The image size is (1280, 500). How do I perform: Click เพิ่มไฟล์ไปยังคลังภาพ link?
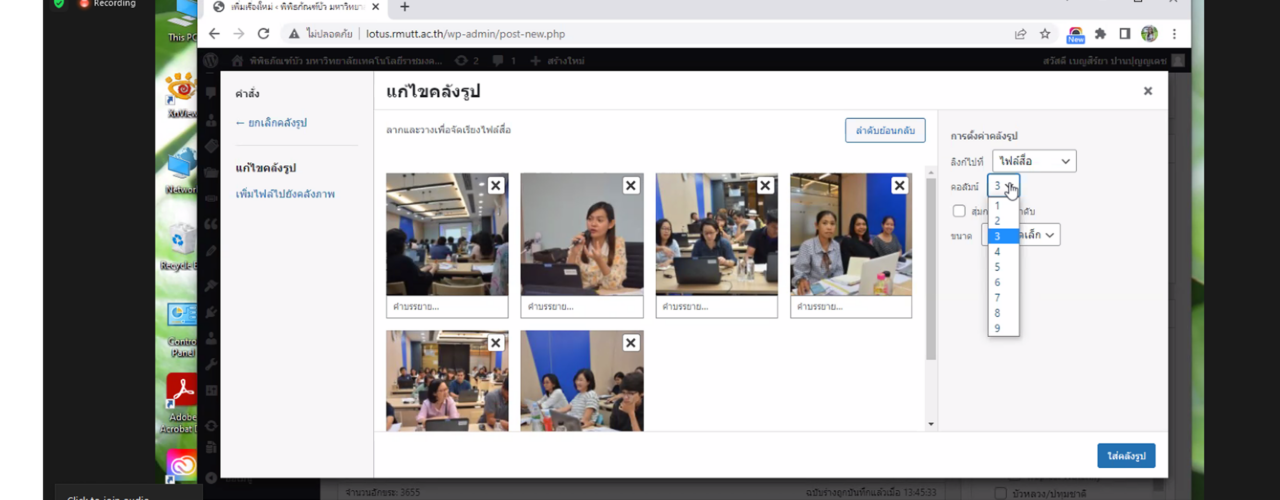tap(285, 194)
